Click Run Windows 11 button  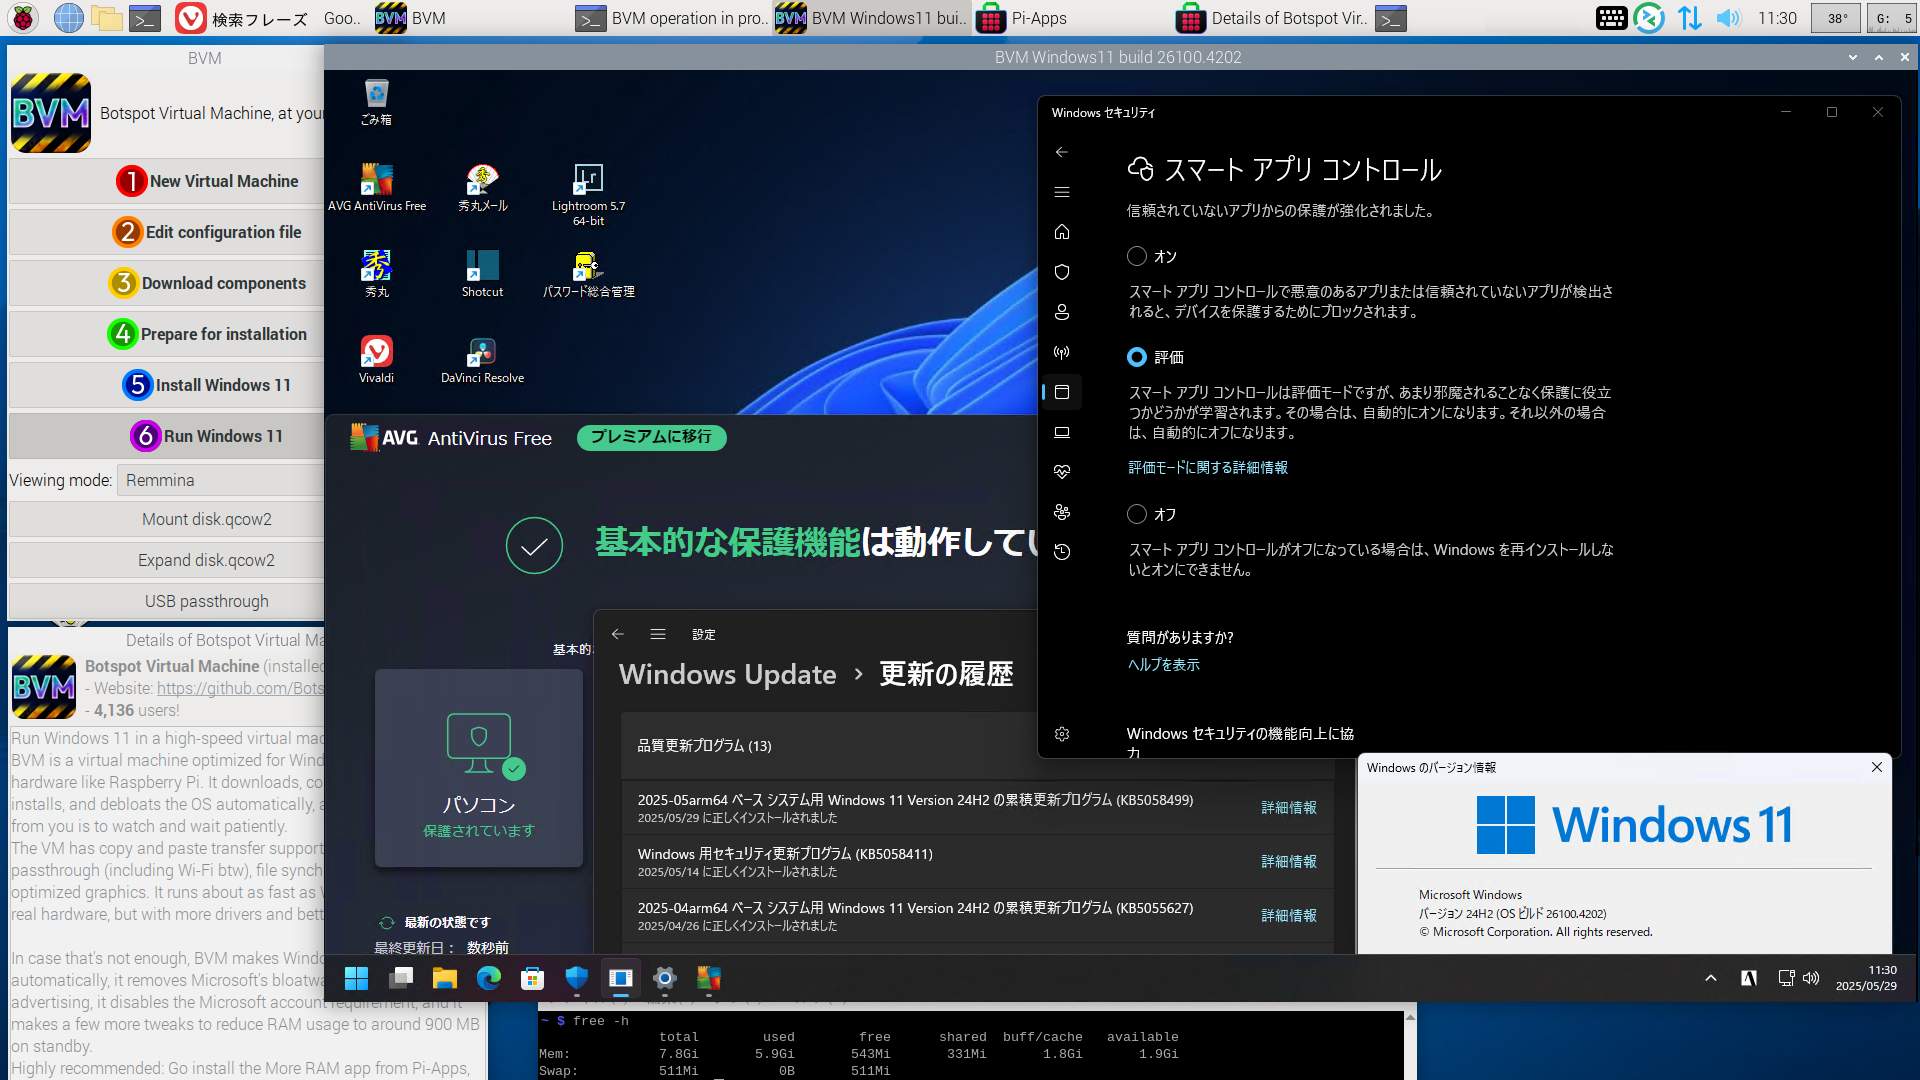[x=167, y=436]
